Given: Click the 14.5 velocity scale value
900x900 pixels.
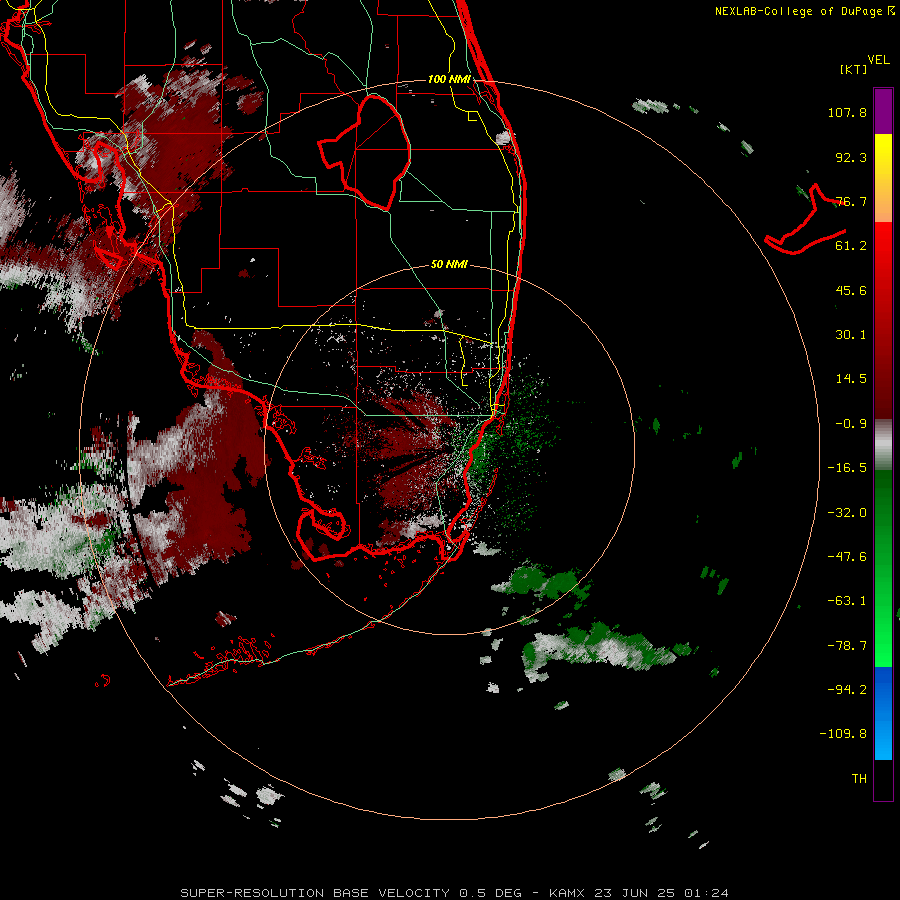Looking at the screenshot, I should [x=851, y=379].
